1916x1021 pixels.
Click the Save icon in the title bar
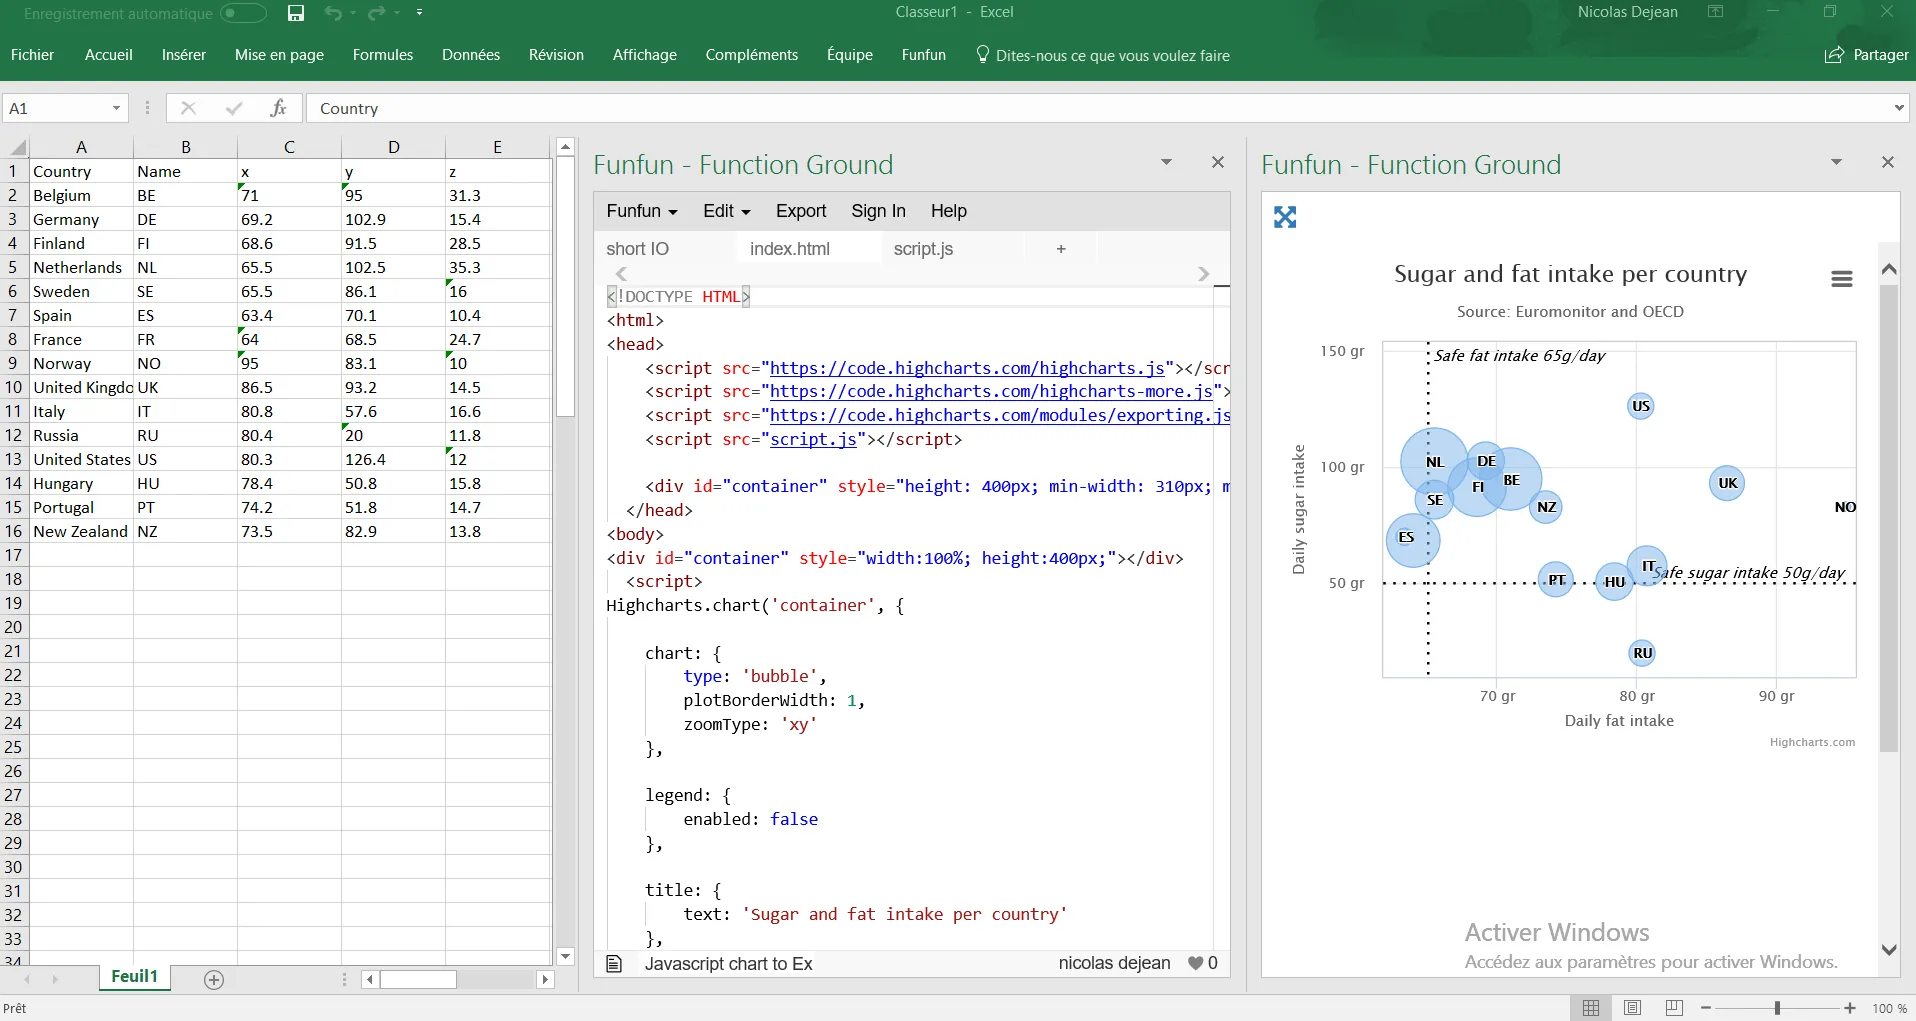coord(295,13)
